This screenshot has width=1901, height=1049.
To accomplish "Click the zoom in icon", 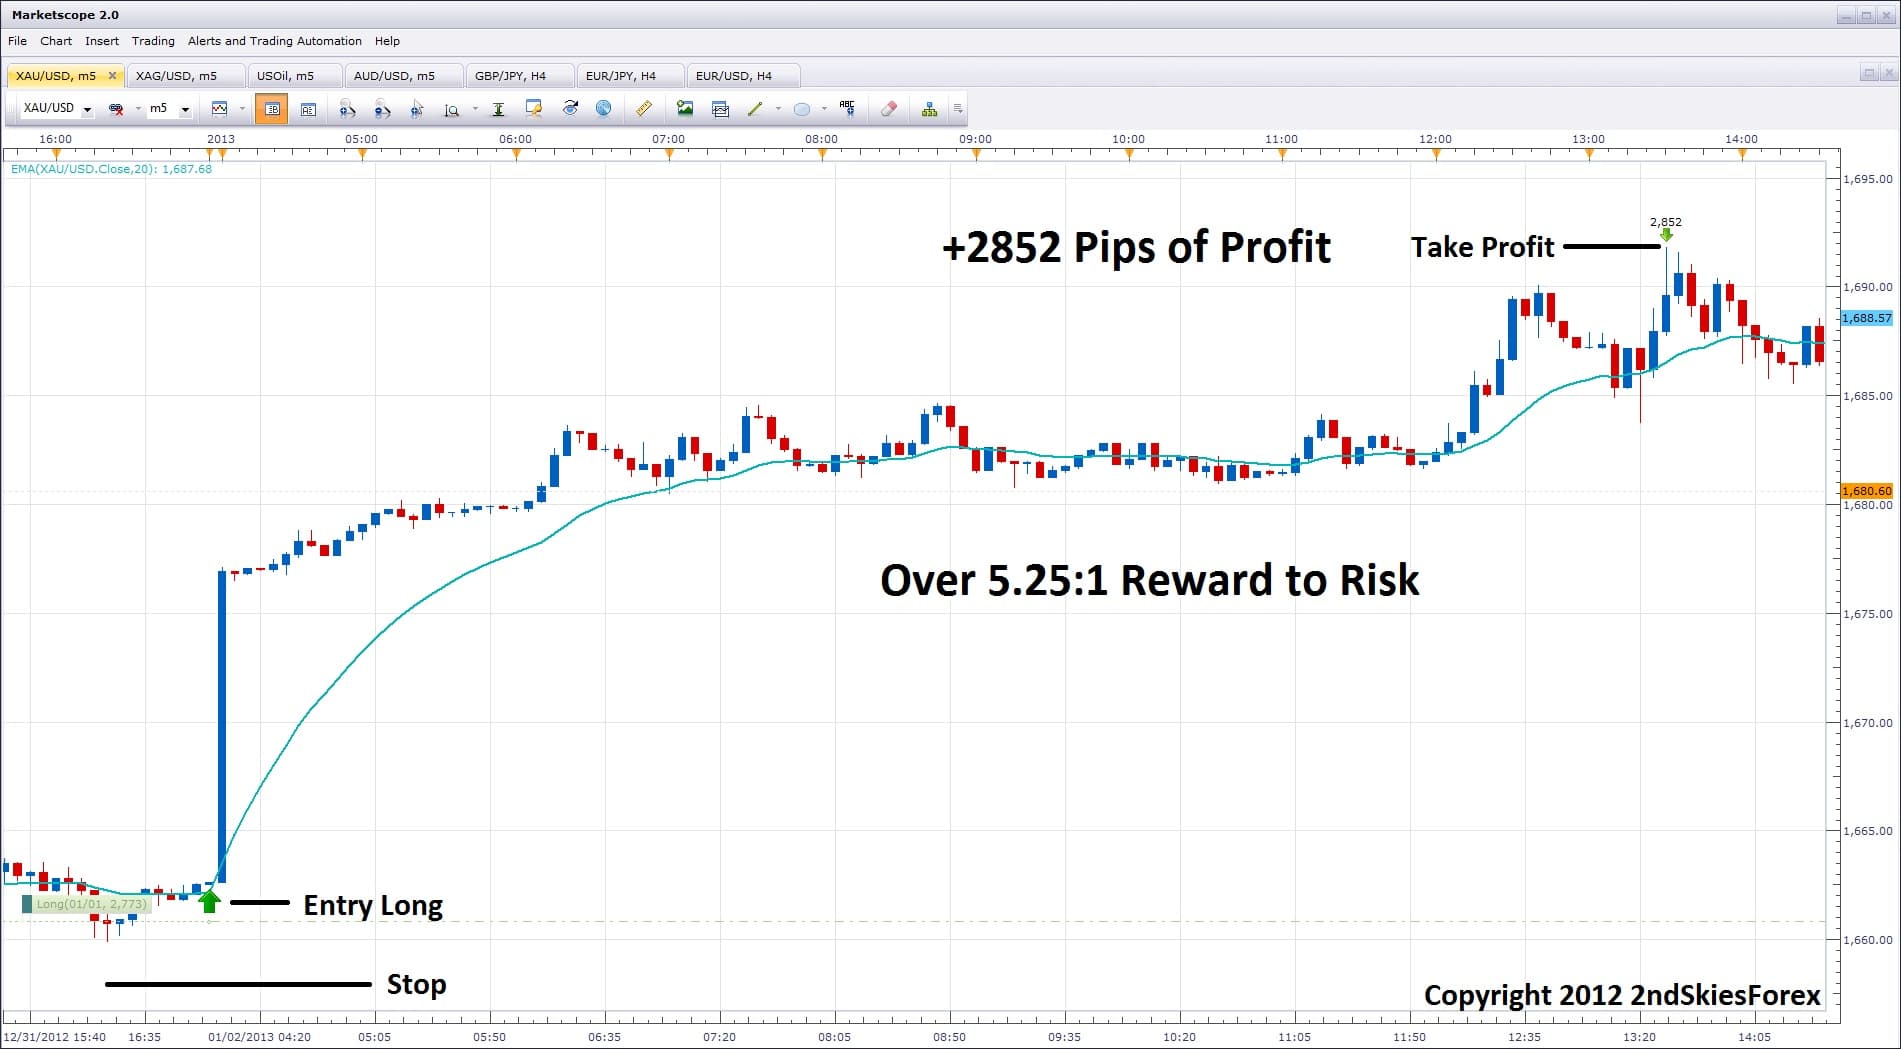I will coord(347,109).
